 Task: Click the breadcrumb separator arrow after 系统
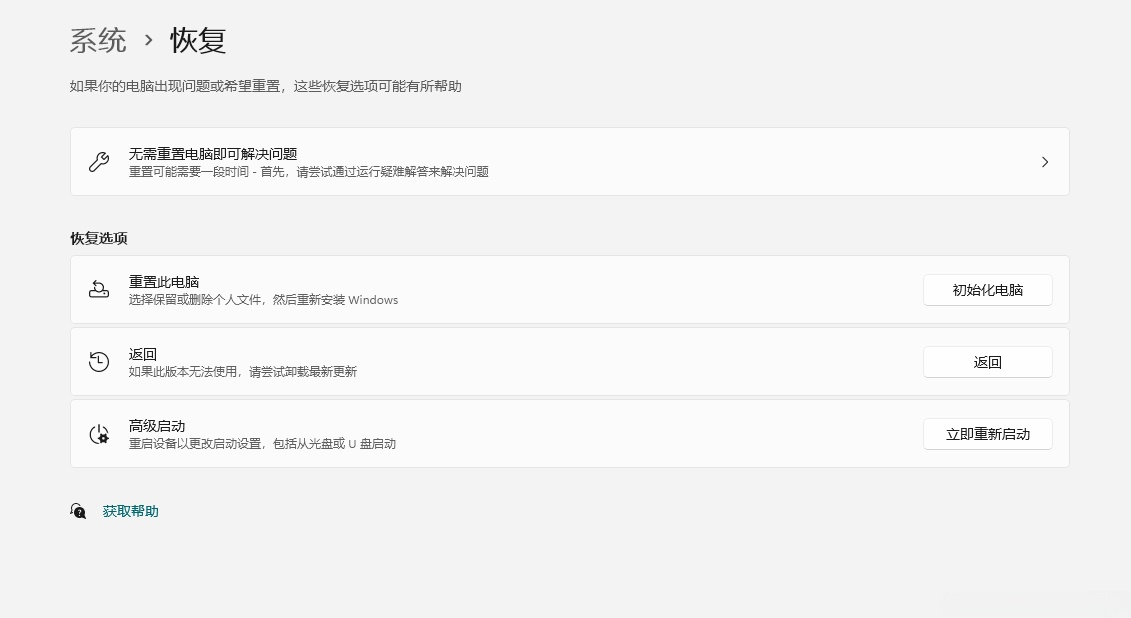click(149, 40)
